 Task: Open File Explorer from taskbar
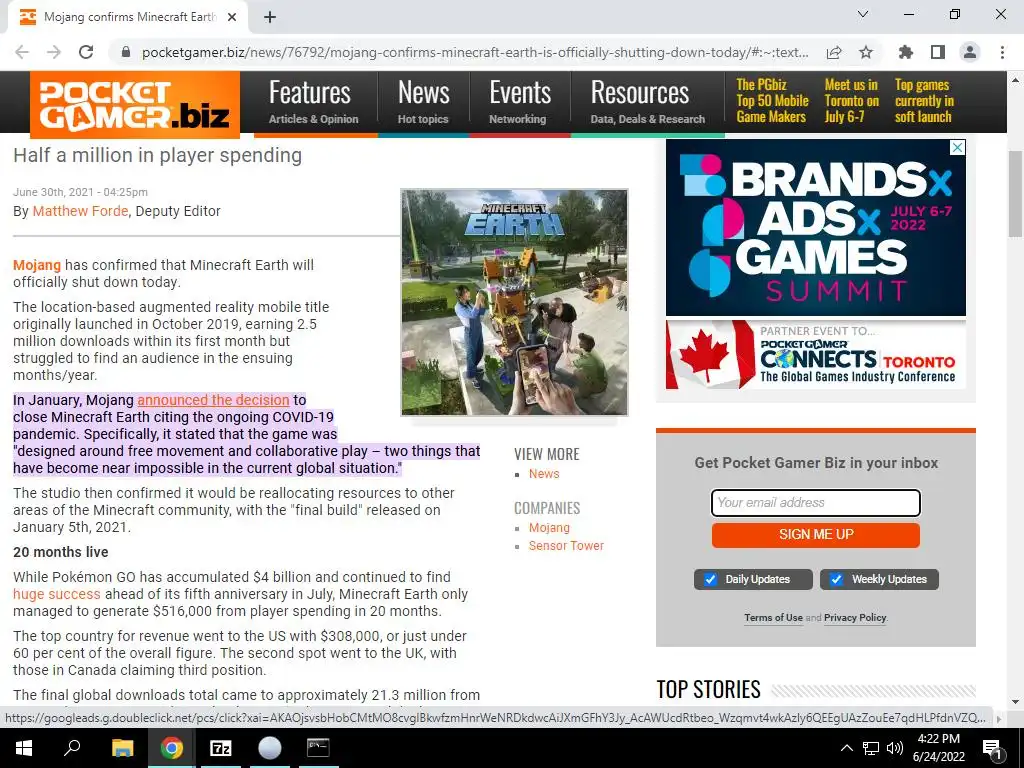122,748
